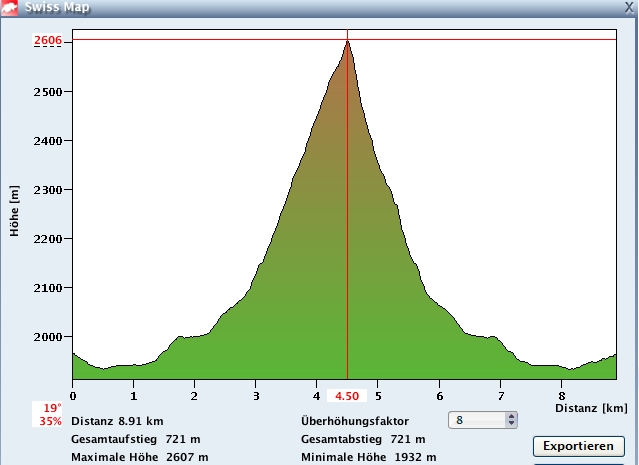The height and width of the screenshot is (465, 639).
Task: Click the 19° slope angle indicator
Action: pyautogui.click(x=52, y=408)
